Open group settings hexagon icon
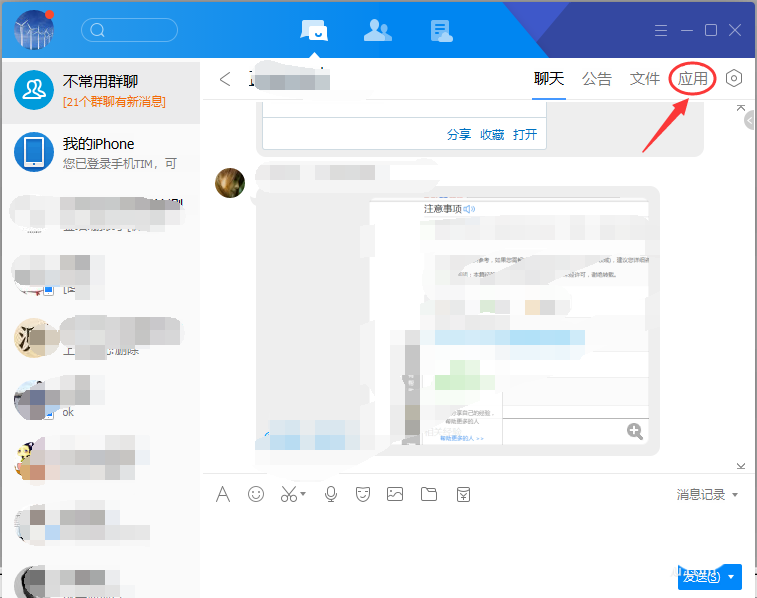Viewport: 757px width, 598px height. (734, 78)
